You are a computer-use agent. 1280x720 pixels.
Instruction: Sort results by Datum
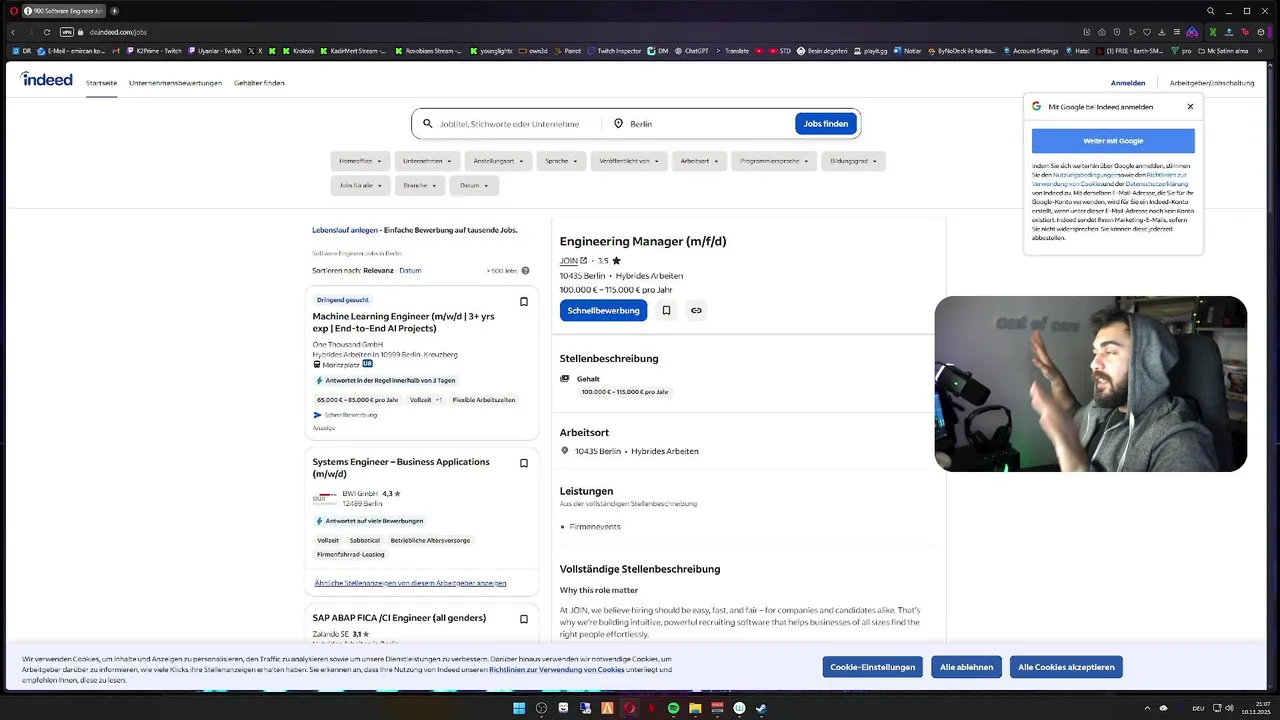coord(410,271)
